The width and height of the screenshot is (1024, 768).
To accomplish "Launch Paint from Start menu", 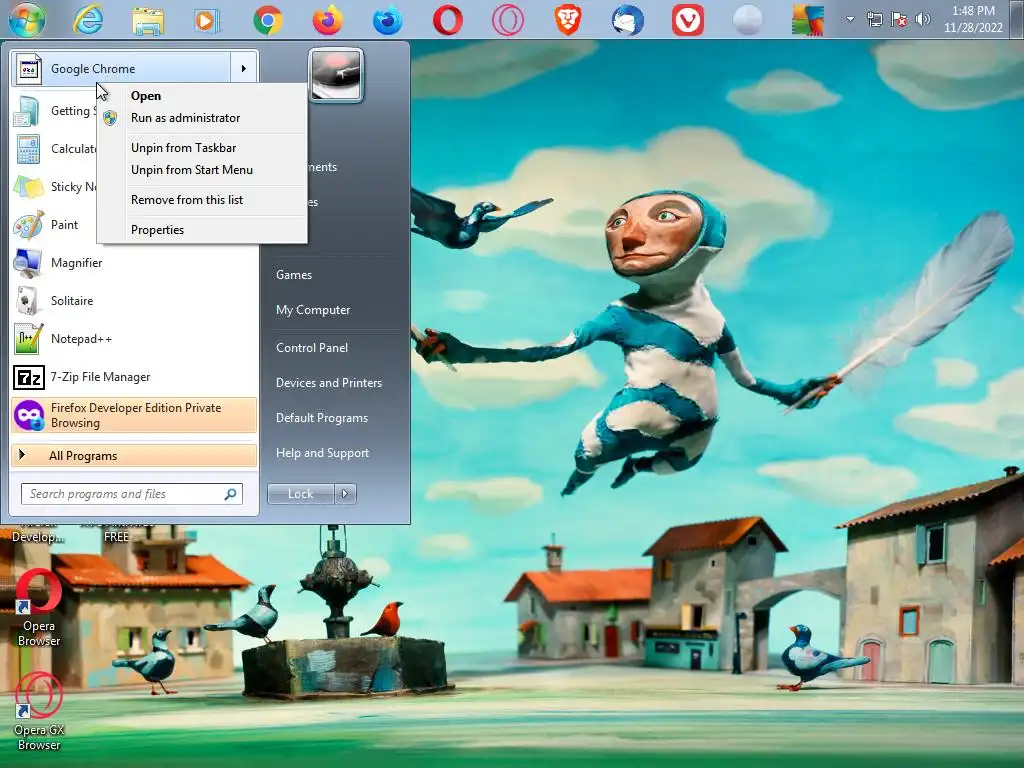I will 135,225.
